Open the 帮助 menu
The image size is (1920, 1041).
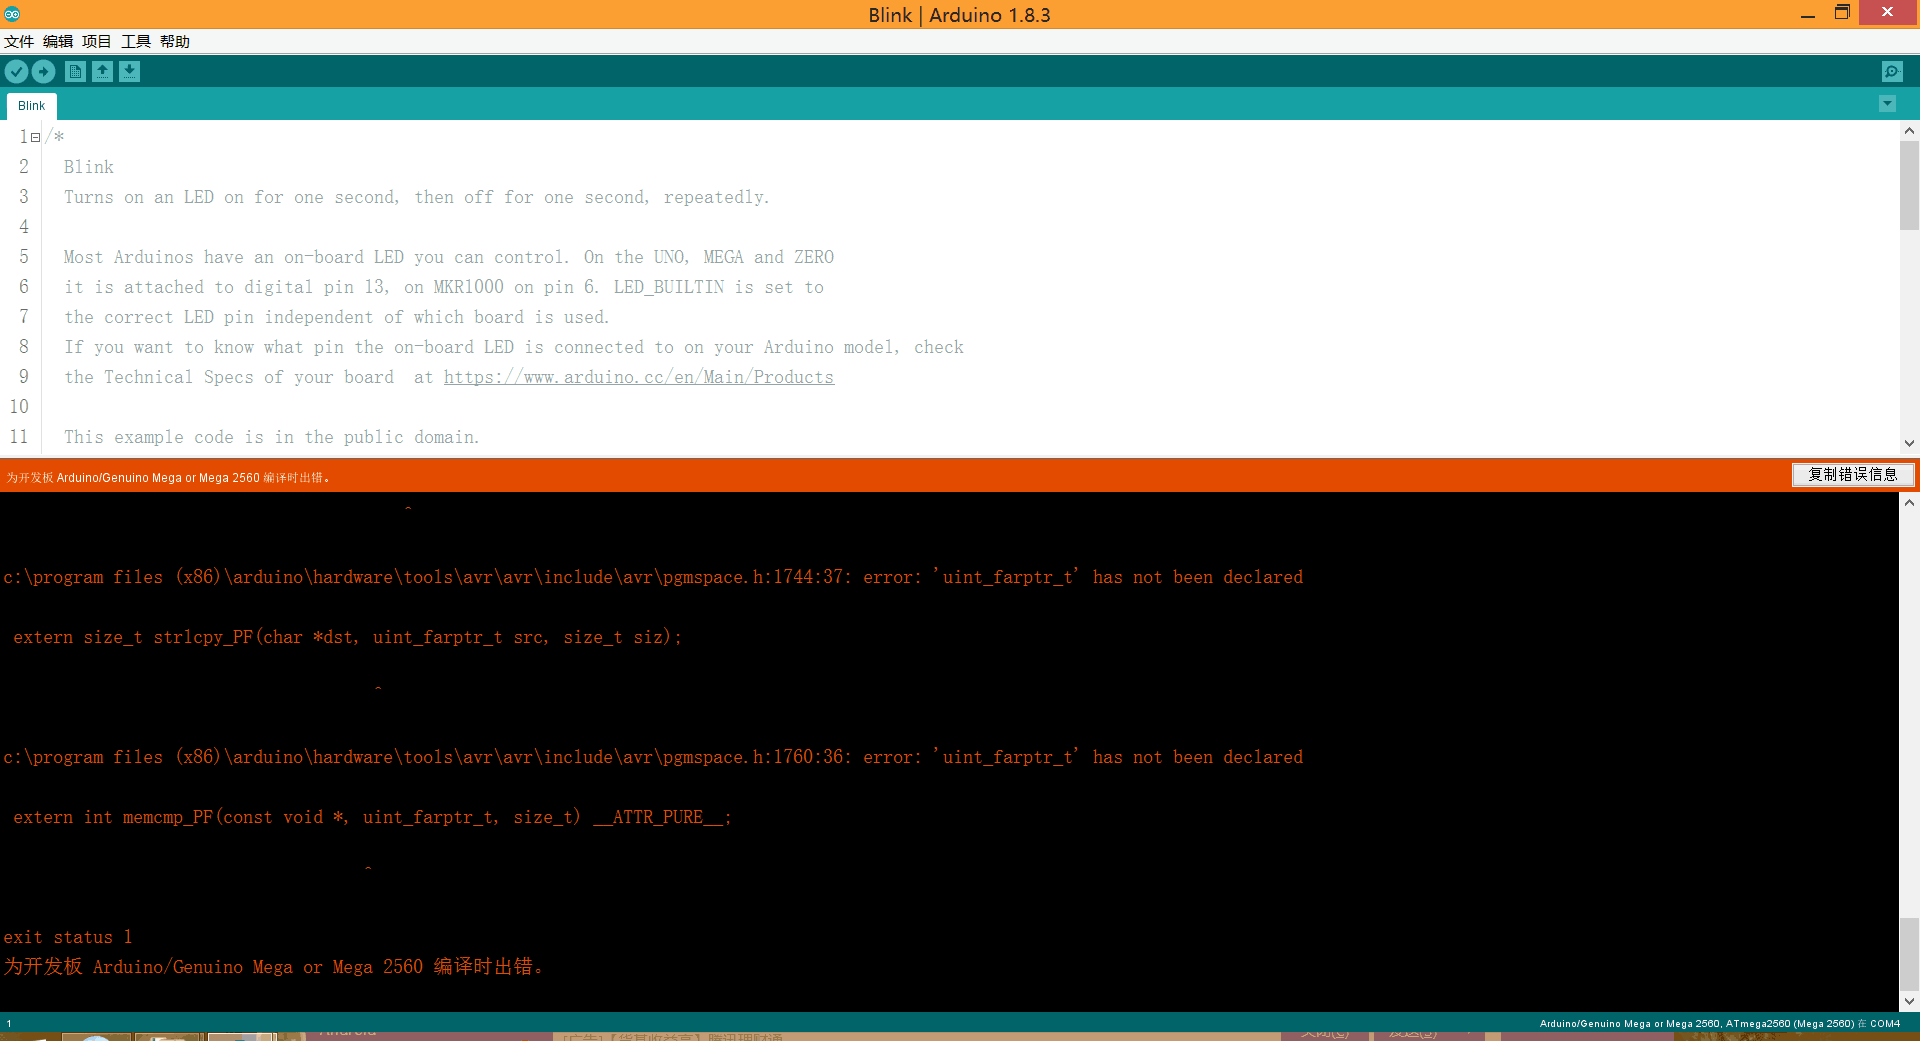click(x=174, y=41)
